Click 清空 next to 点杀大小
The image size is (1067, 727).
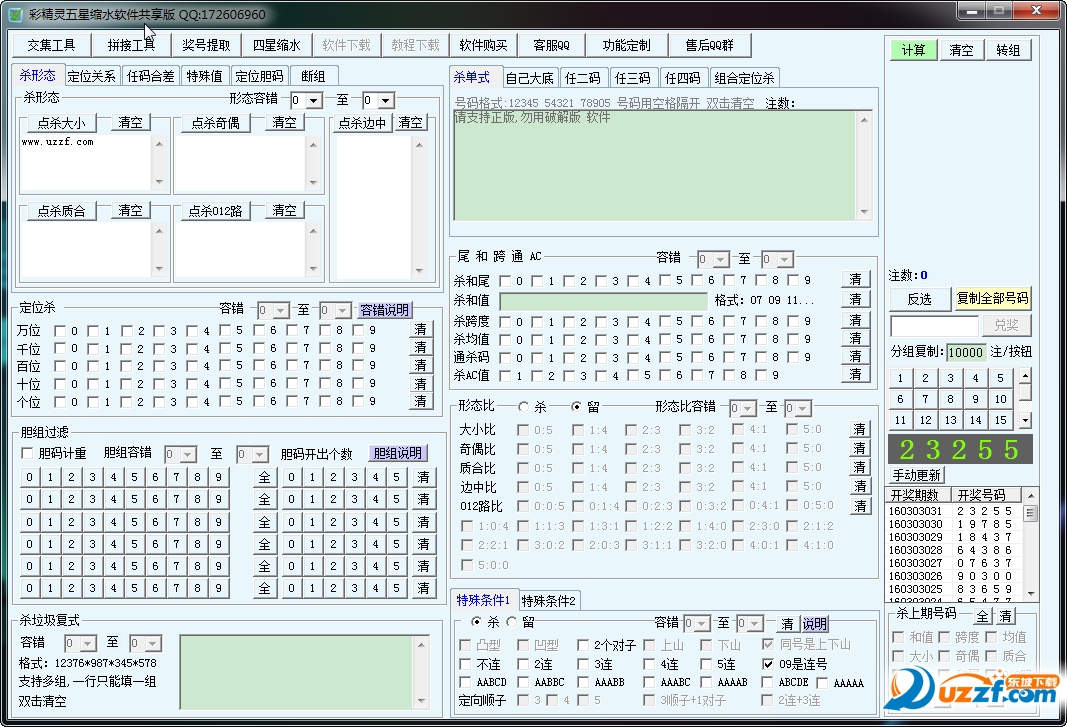coord(130,123)
